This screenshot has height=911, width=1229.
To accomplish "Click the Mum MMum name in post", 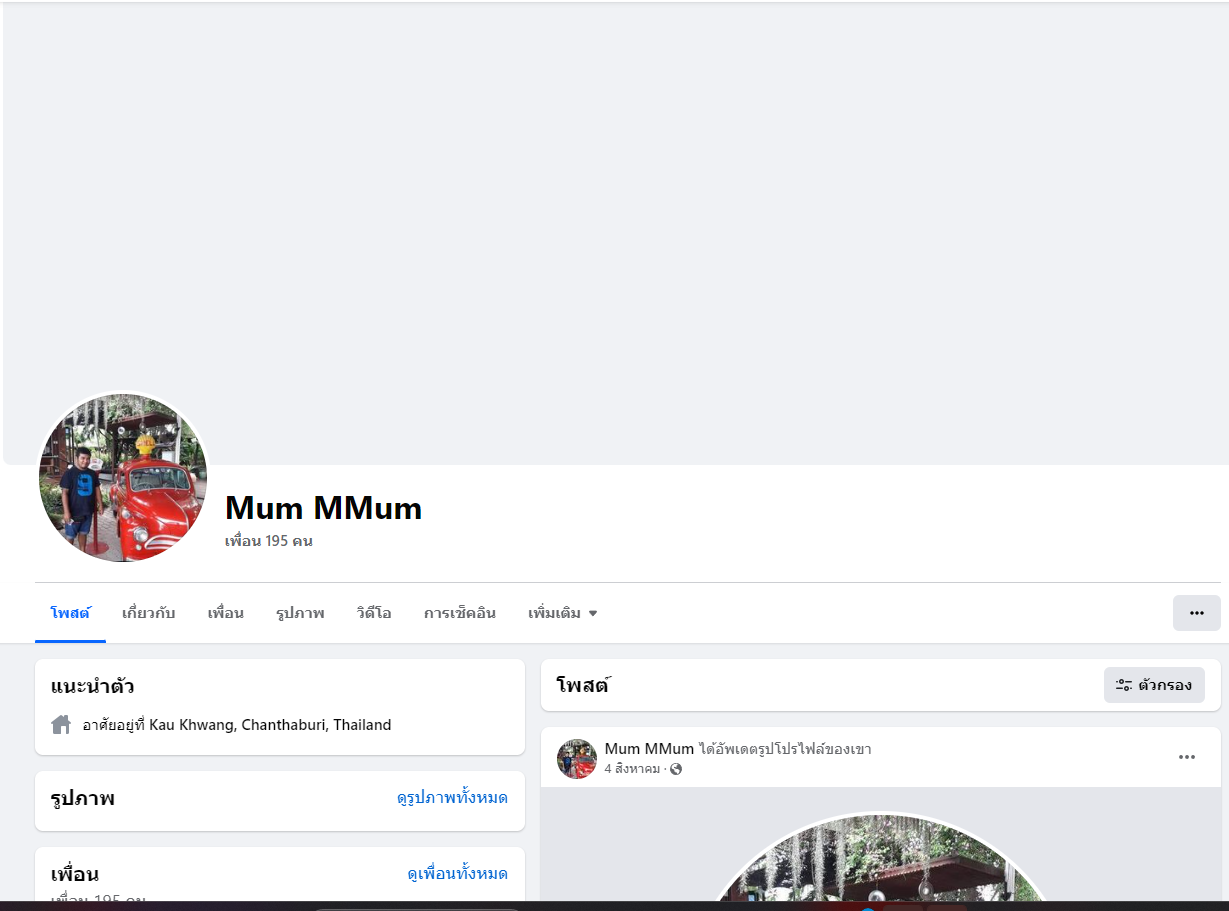I will point(649,749).
